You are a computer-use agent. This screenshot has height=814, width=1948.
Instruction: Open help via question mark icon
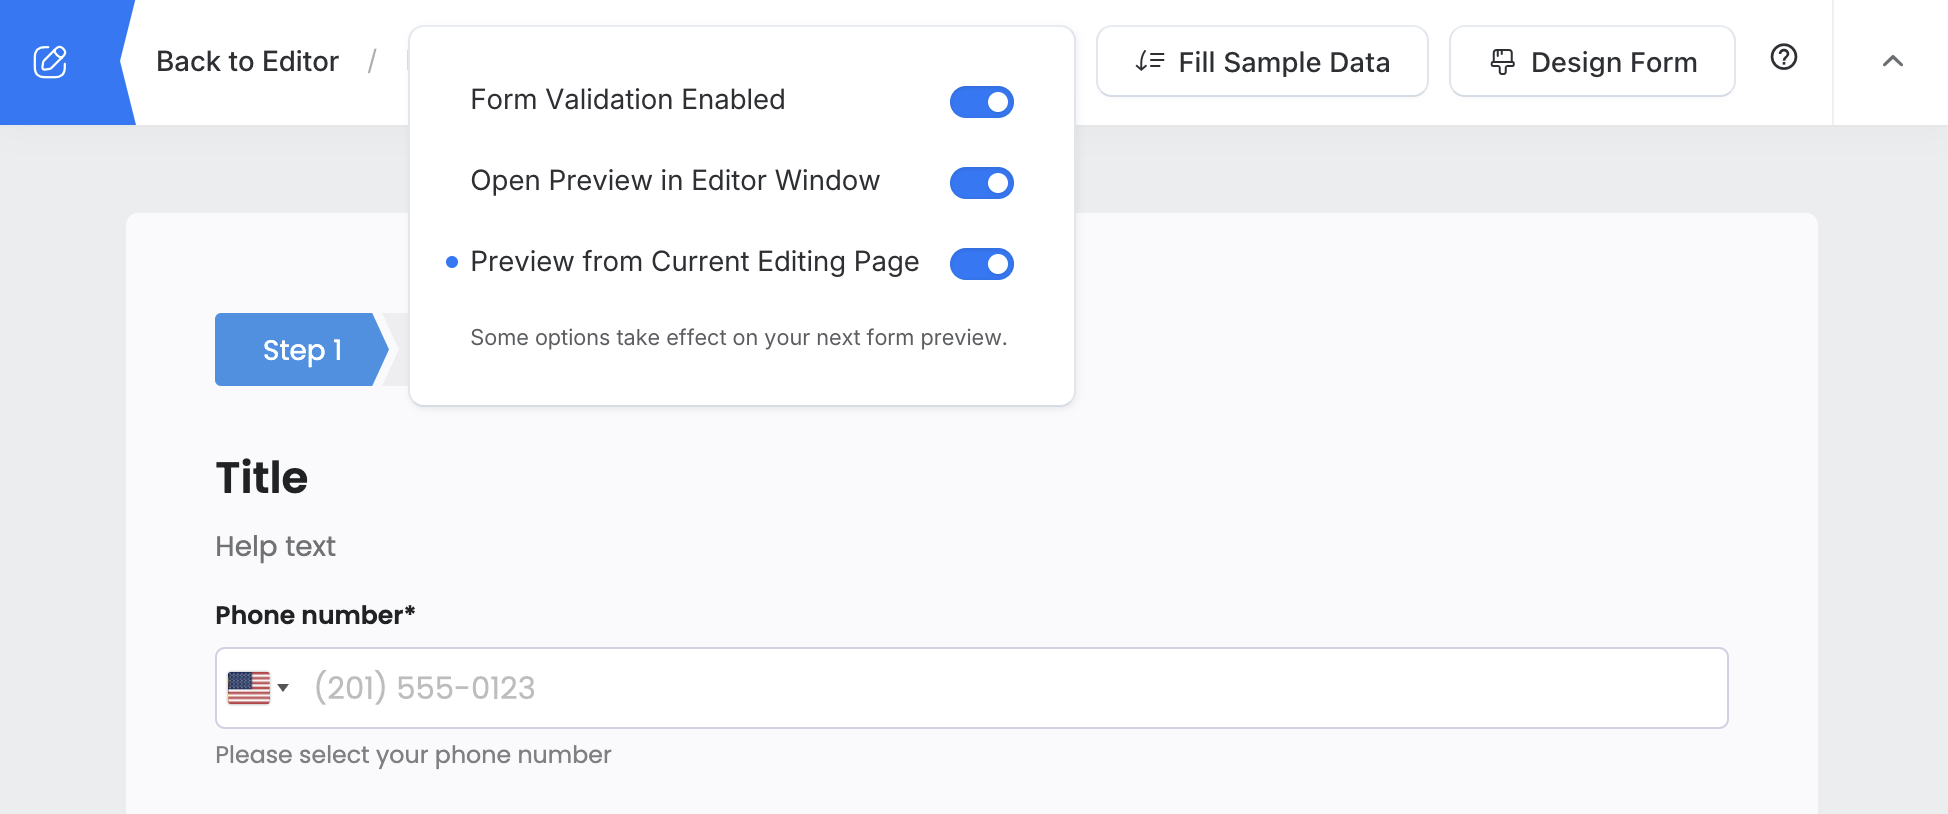(x=1783, y=58)
